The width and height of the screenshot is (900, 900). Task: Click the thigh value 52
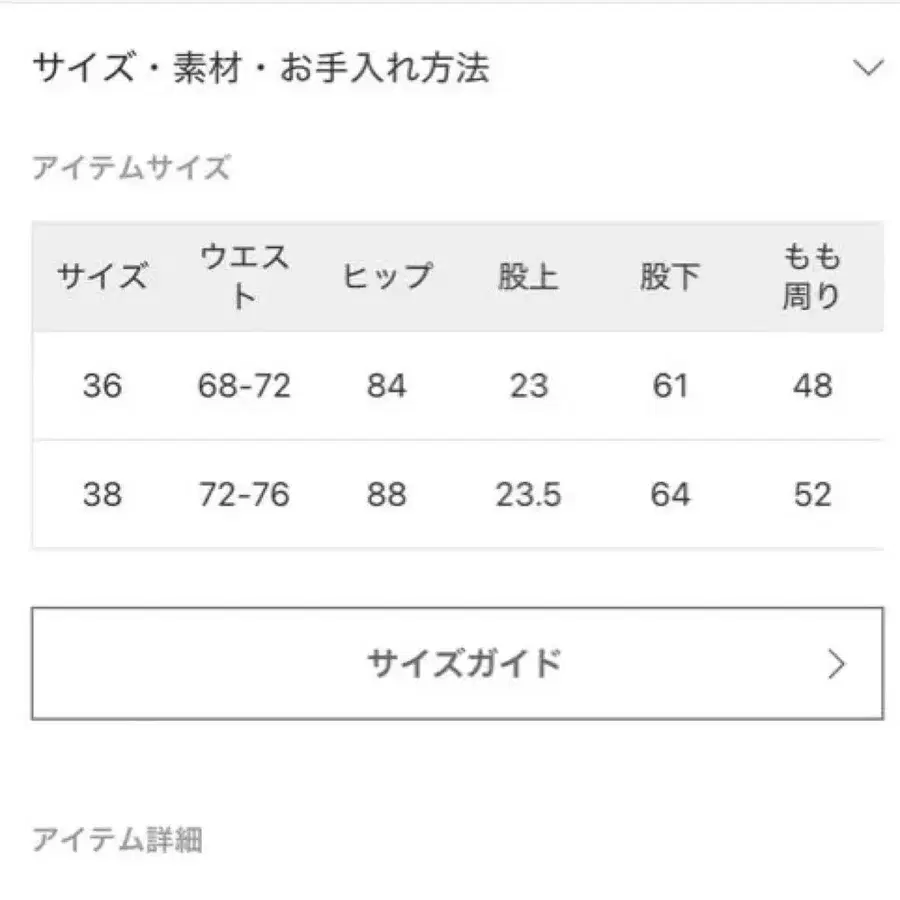click(814, 495)
